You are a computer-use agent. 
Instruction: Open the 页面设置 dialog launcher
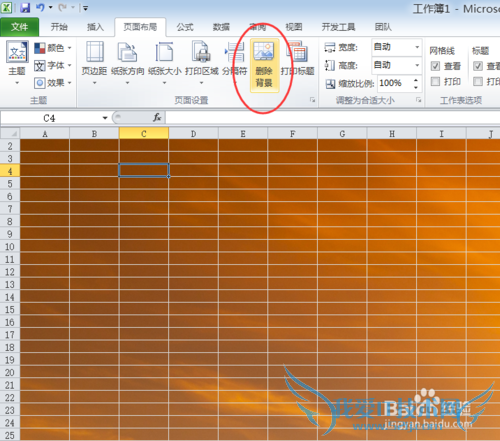tap(312, 100)
